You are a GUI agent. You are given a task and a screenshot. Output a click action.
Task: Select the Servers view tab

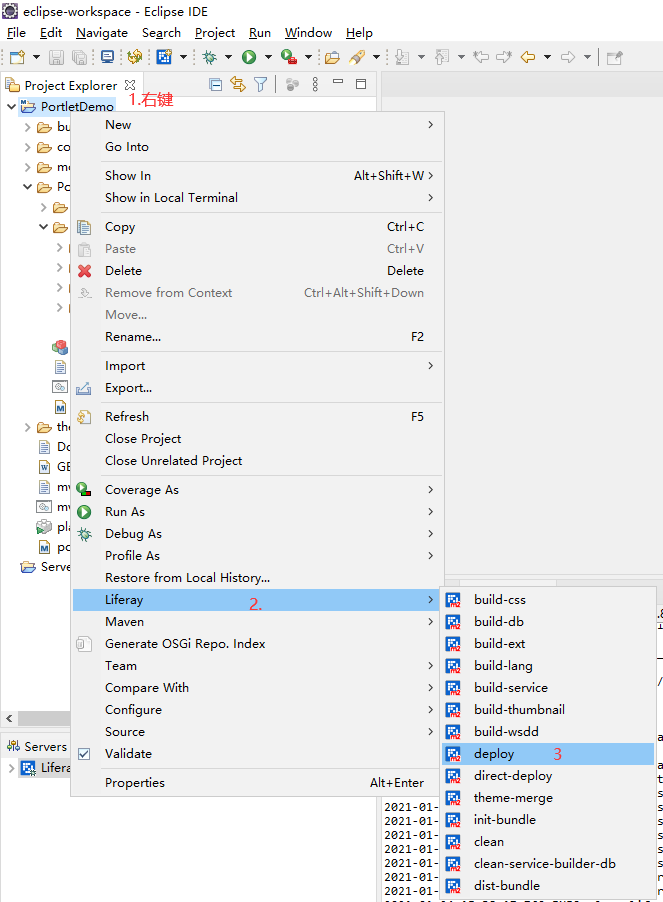[37, 747]
